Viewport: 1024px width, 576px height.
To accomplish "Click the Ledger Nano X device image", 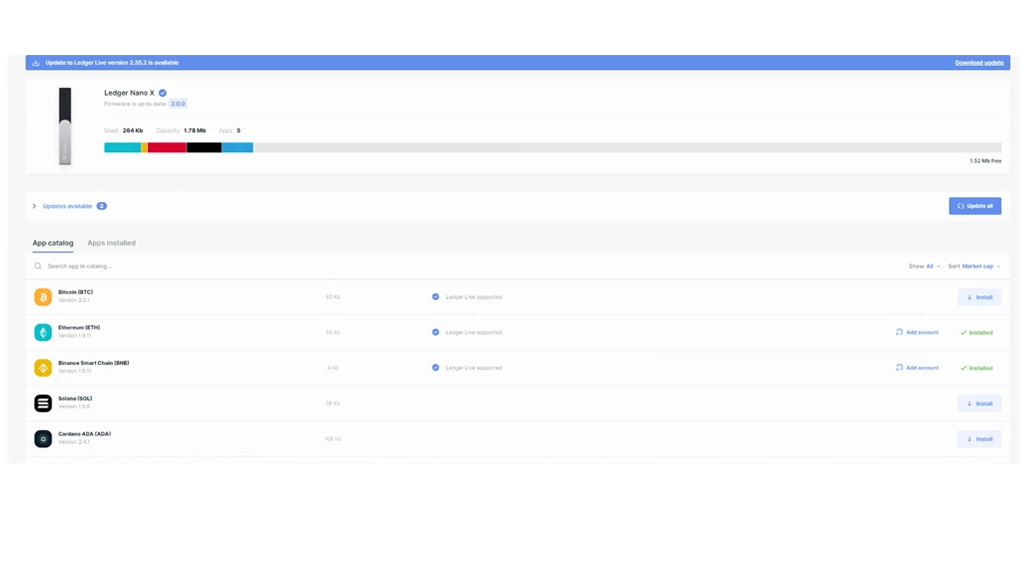I will [x=65, y=126].
